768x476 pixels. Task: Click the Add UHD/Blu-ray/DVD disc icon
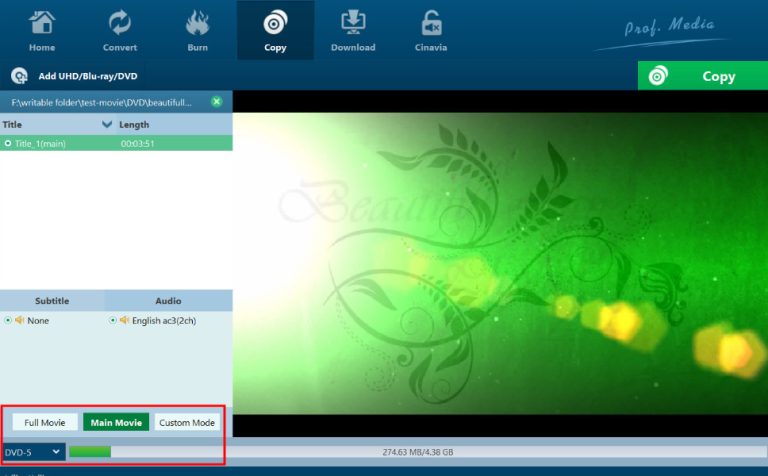[x=18, y=76]
